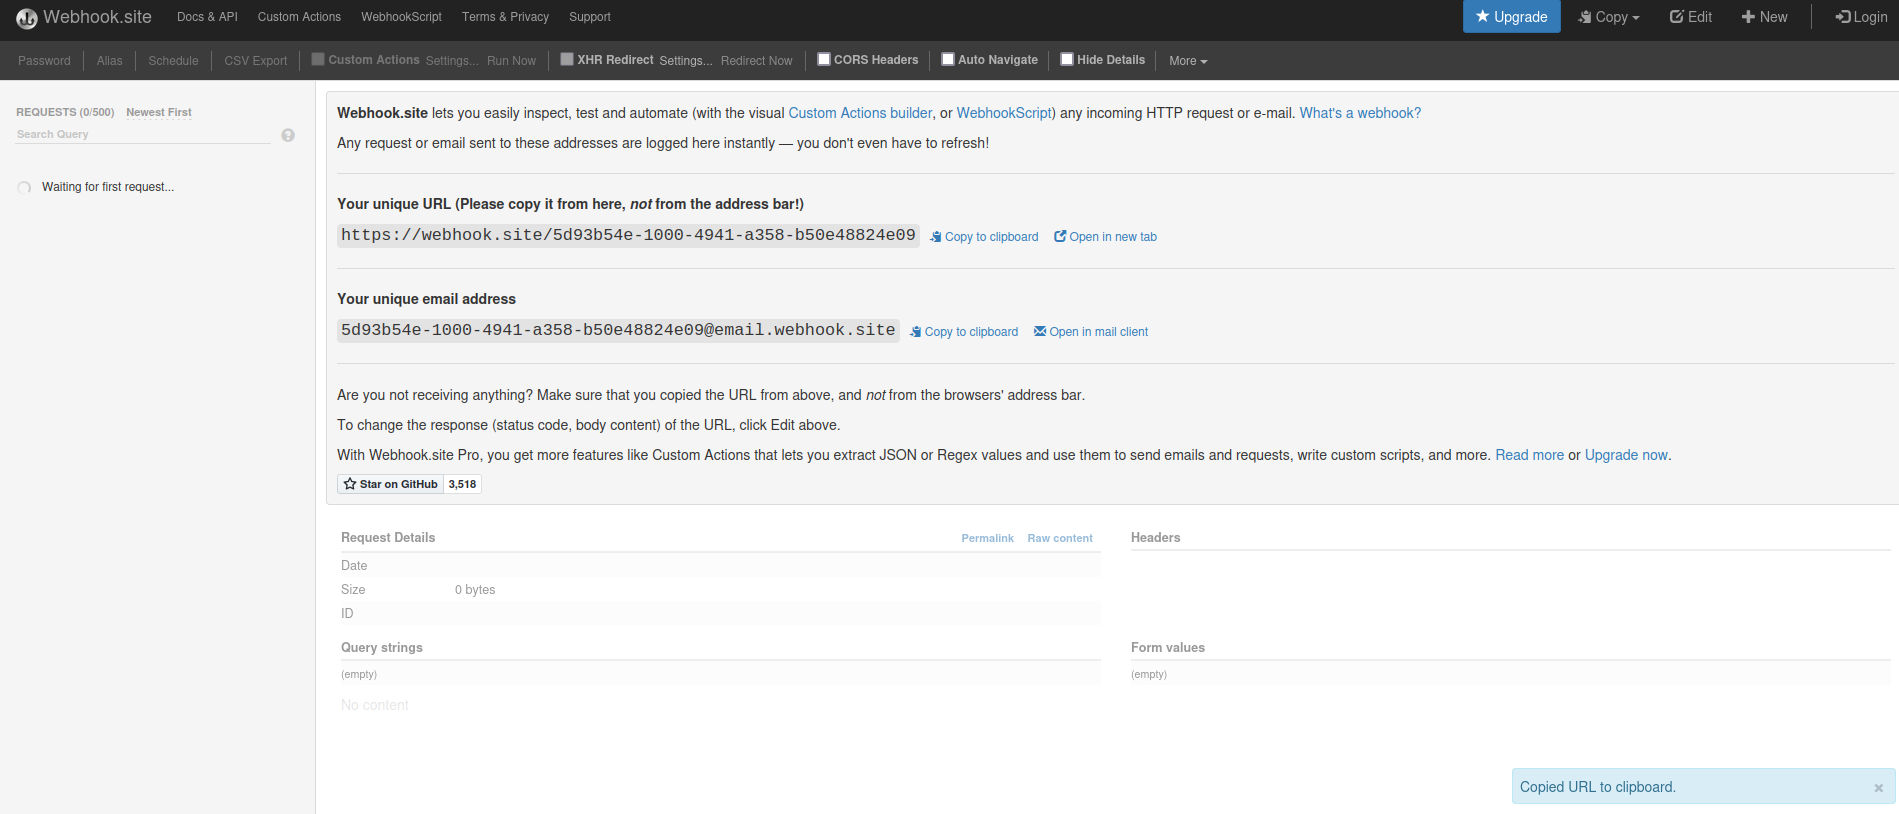Open the Permalink link in Request Details
The width and height of the screenshot is (1899, 814).
click(987, 538)
